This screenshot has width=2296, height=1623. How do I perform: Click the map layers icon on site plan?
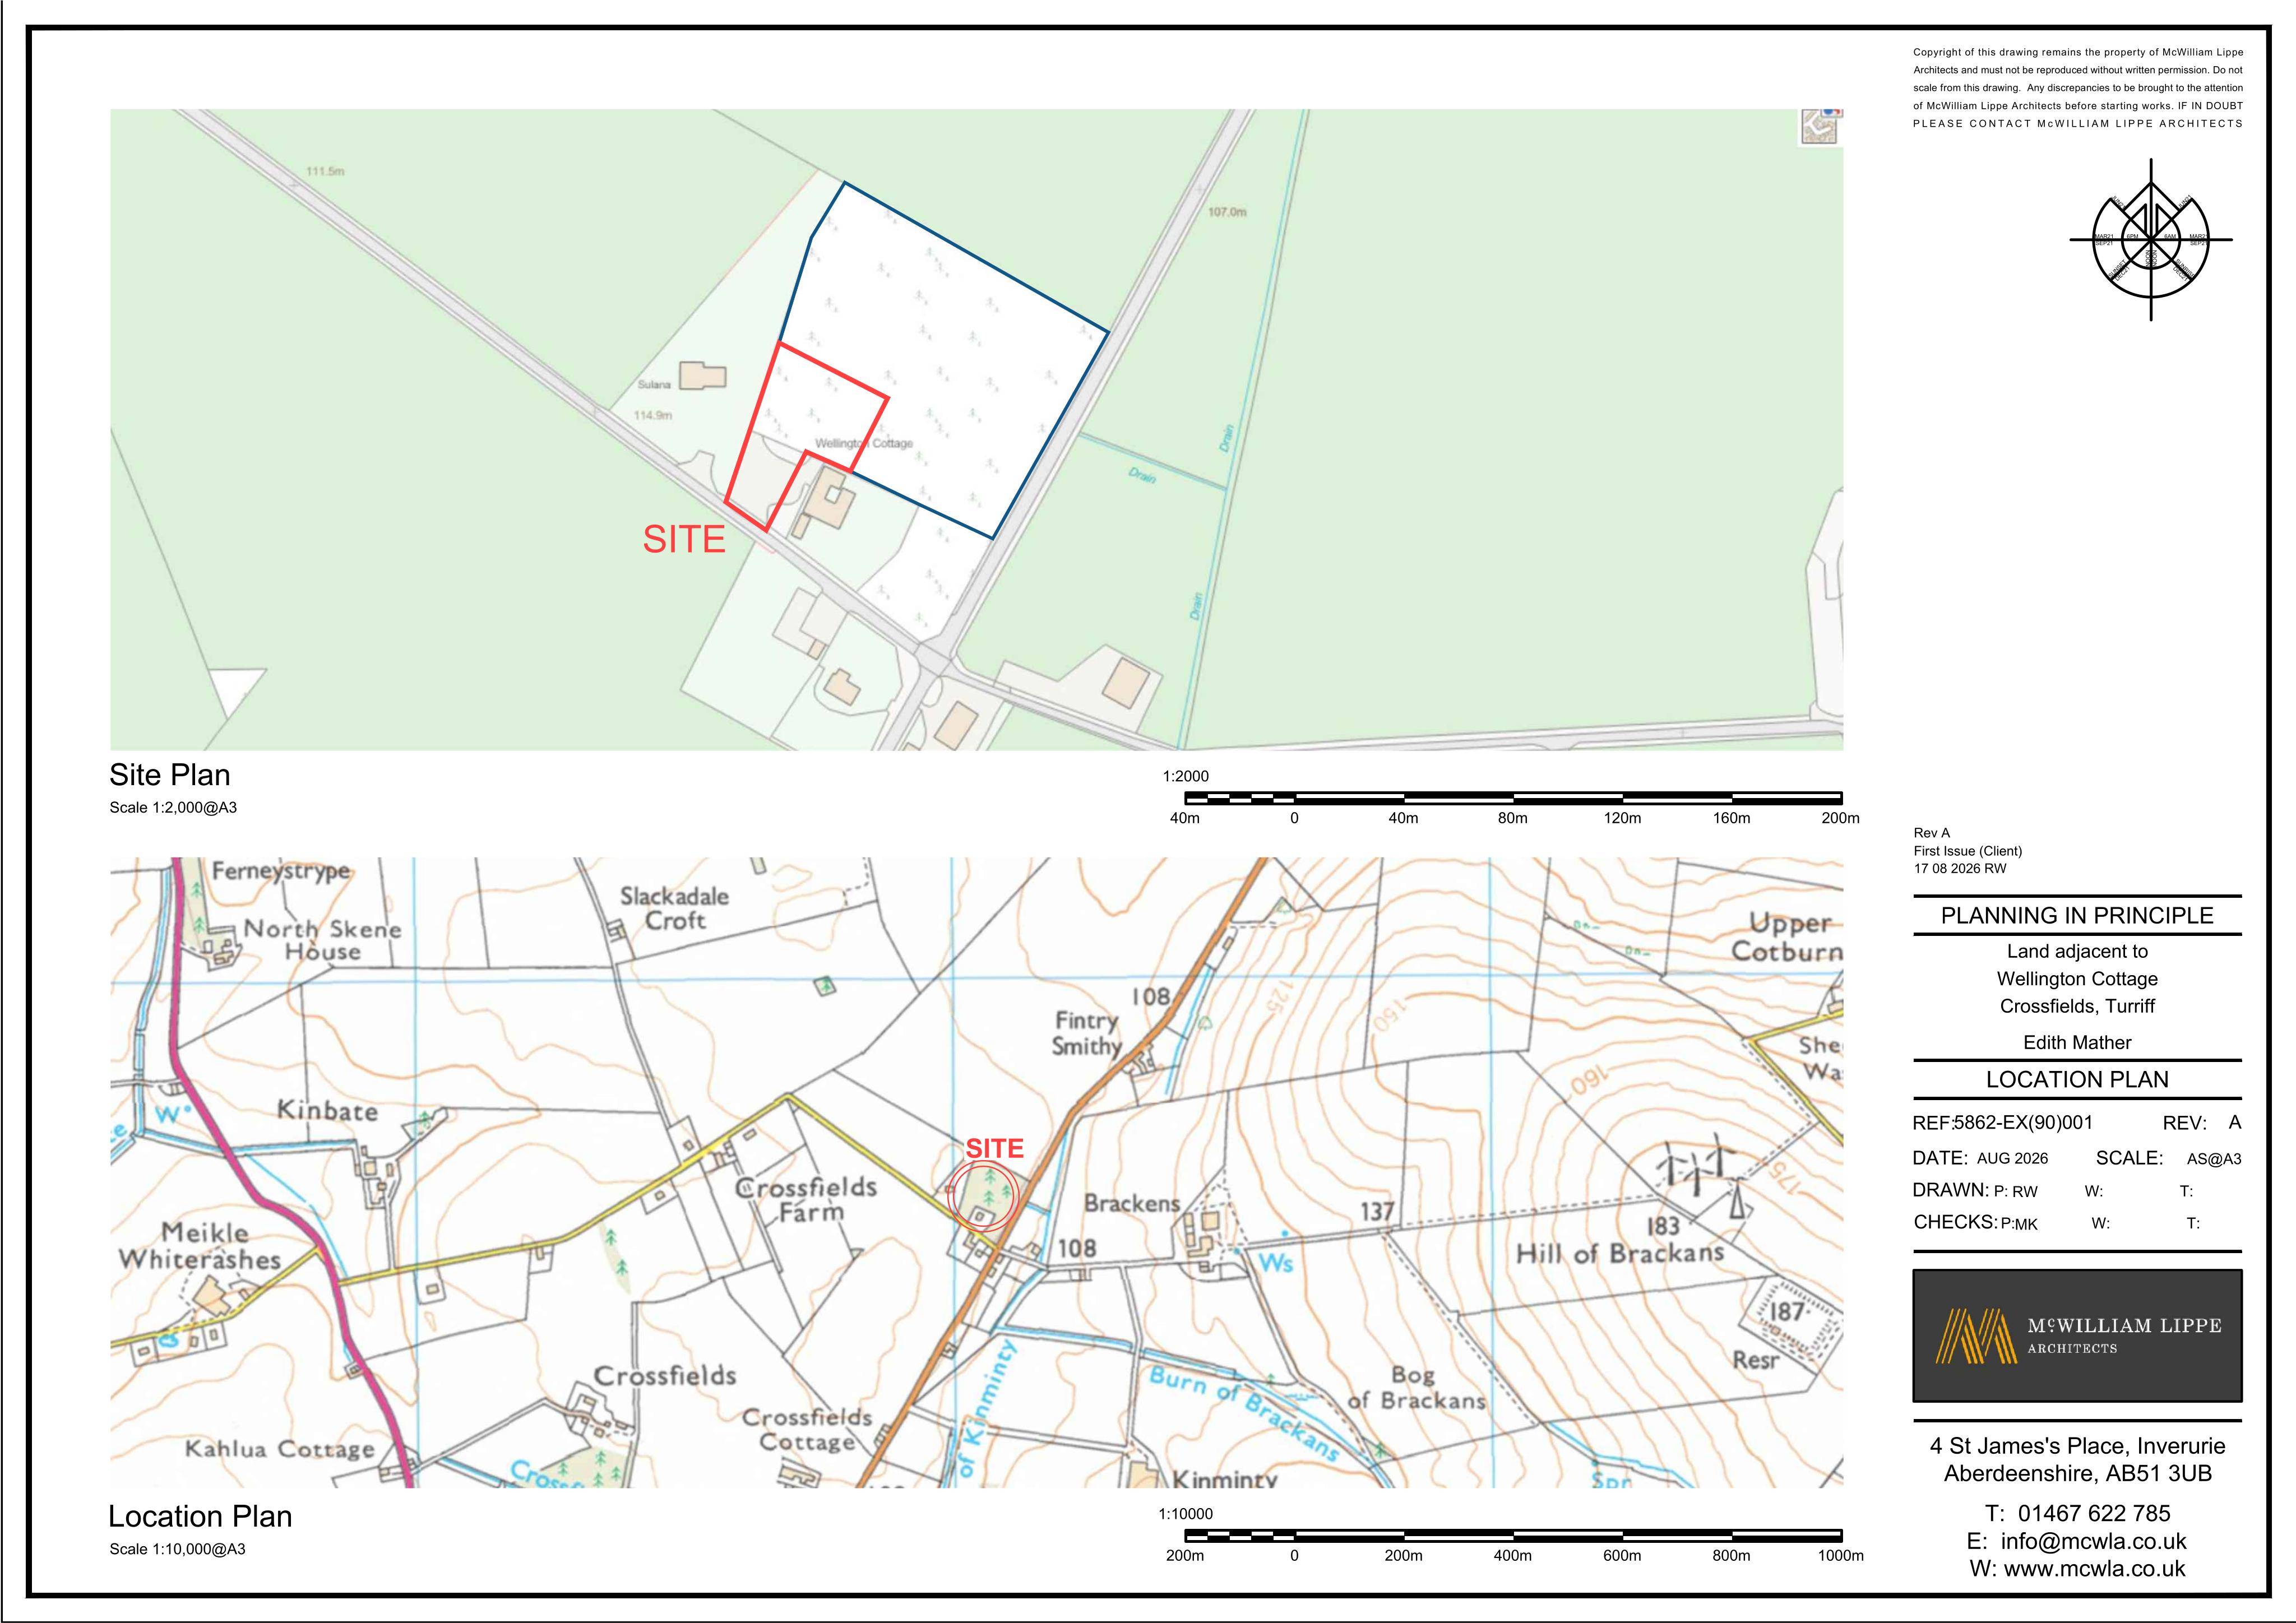pos(1821,127)
